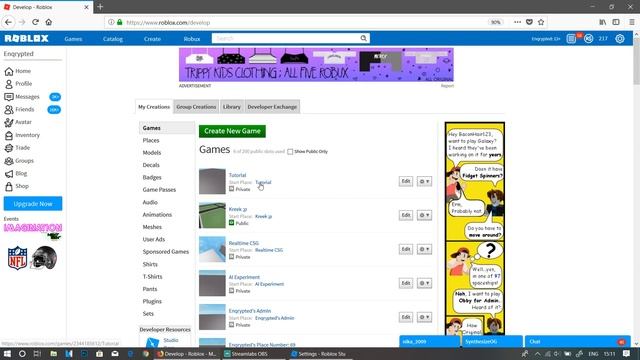Screen dimensions: 640x360
Task: Toggle Private status icon for Engrypted's Admin
Action: pyautogui.click(x=231, y=324)
